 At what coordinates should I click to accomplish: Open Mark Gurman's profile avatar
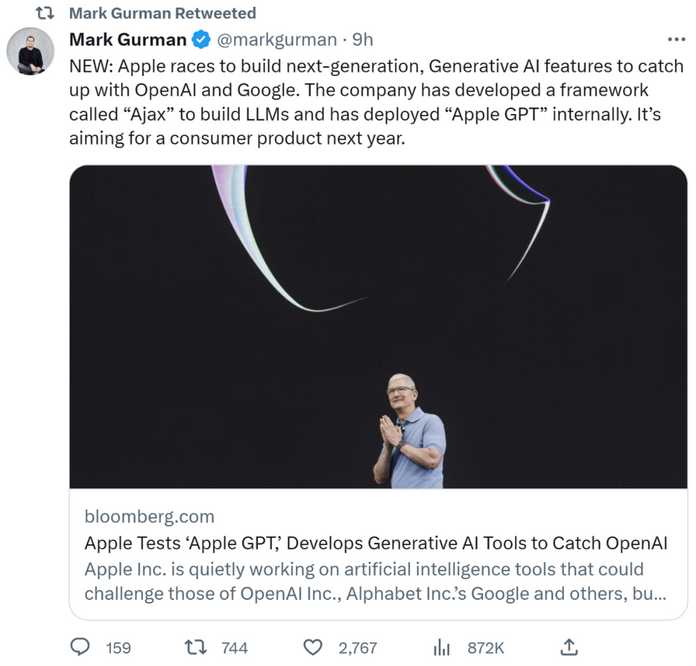tap(30, 51)
